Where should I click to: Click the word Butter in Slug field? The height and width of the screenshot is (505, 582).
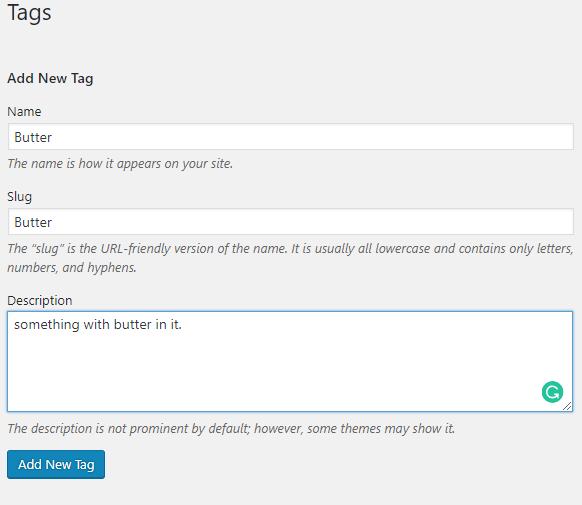point(33,222)
